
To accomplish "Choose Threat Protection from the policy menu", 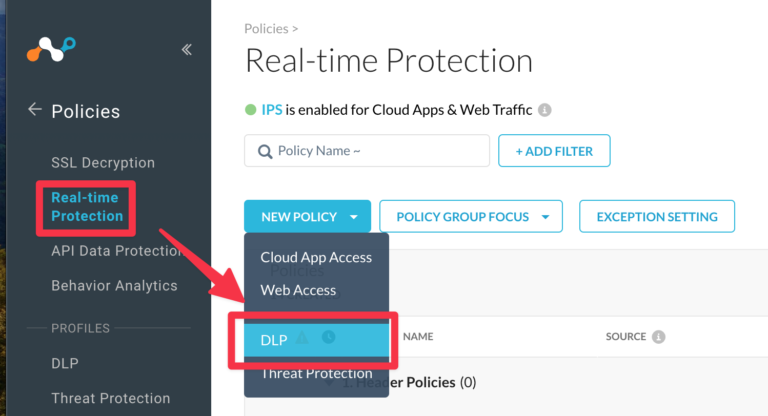I will click(316, 373).
